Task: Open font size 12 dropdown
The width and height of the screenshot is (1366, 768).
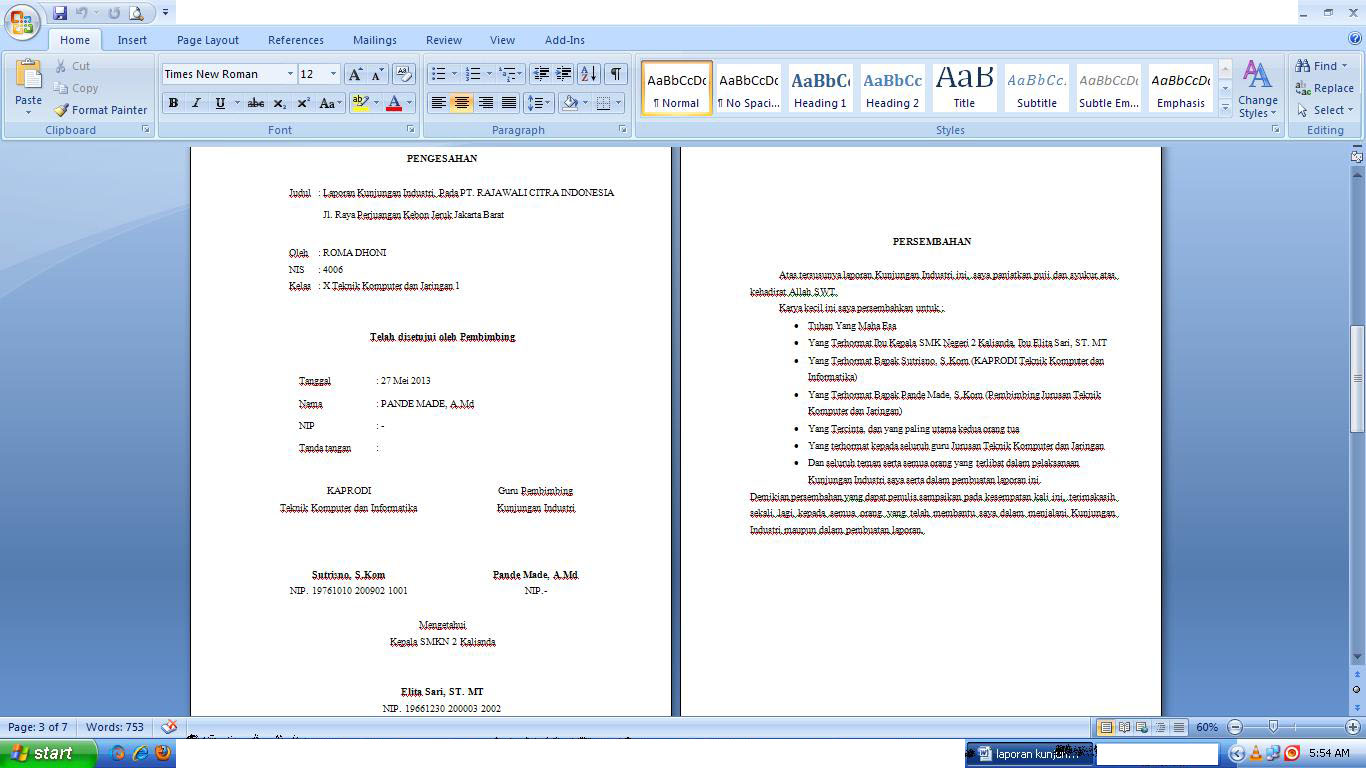Action: pyautogui.click(x=333, y=74)
